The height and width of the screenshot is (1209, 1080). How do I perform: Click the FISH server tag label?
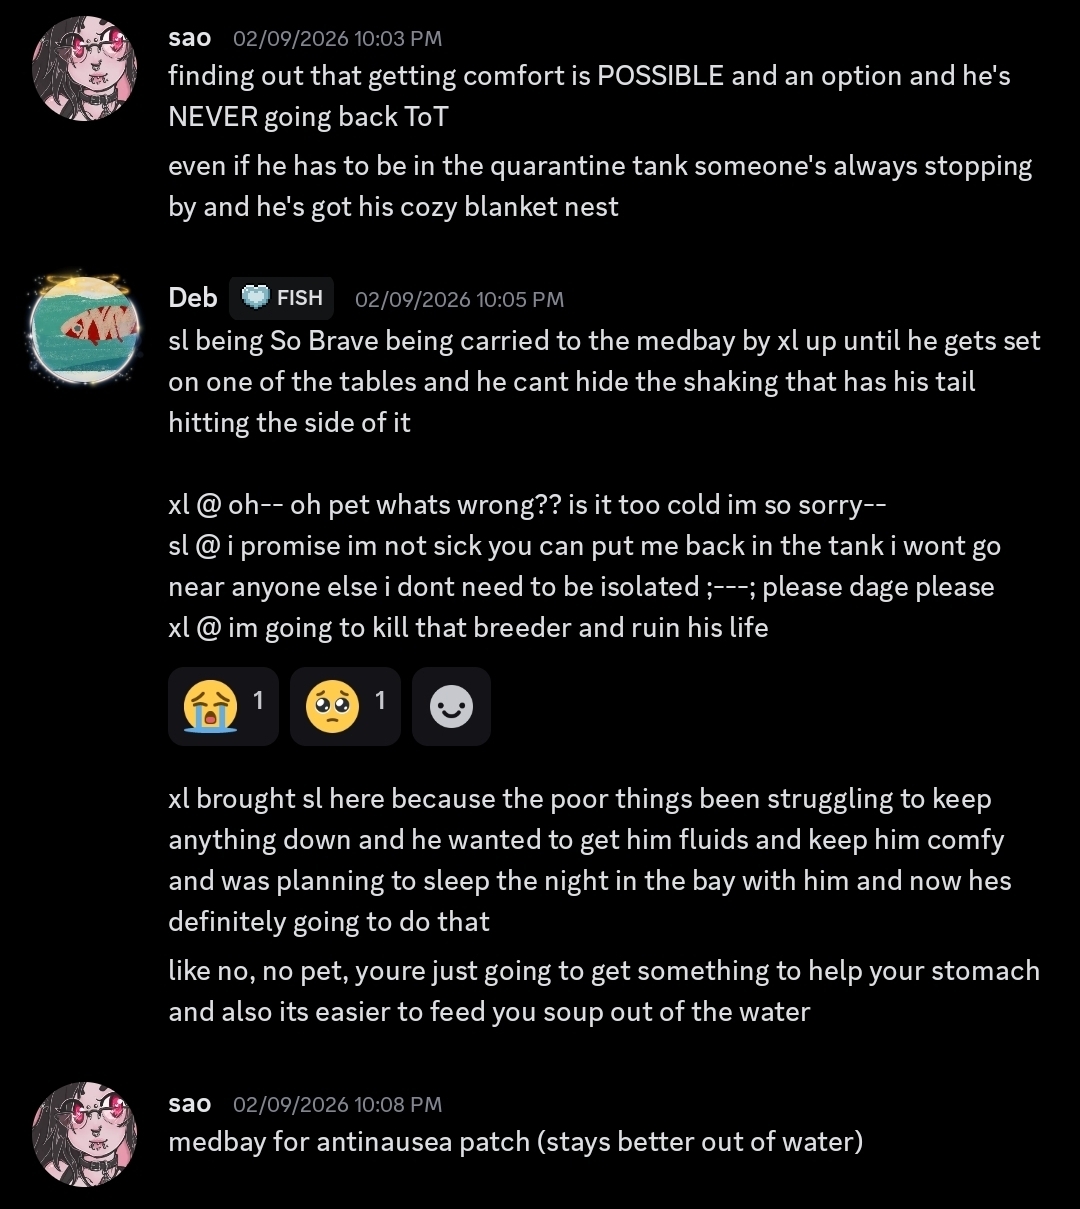(299, 298)
